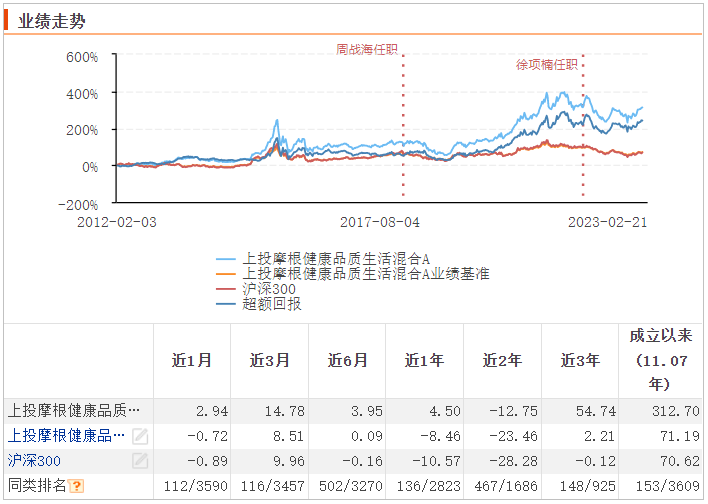Click the 沪深300 value -0.16

[x=363, y=461]
